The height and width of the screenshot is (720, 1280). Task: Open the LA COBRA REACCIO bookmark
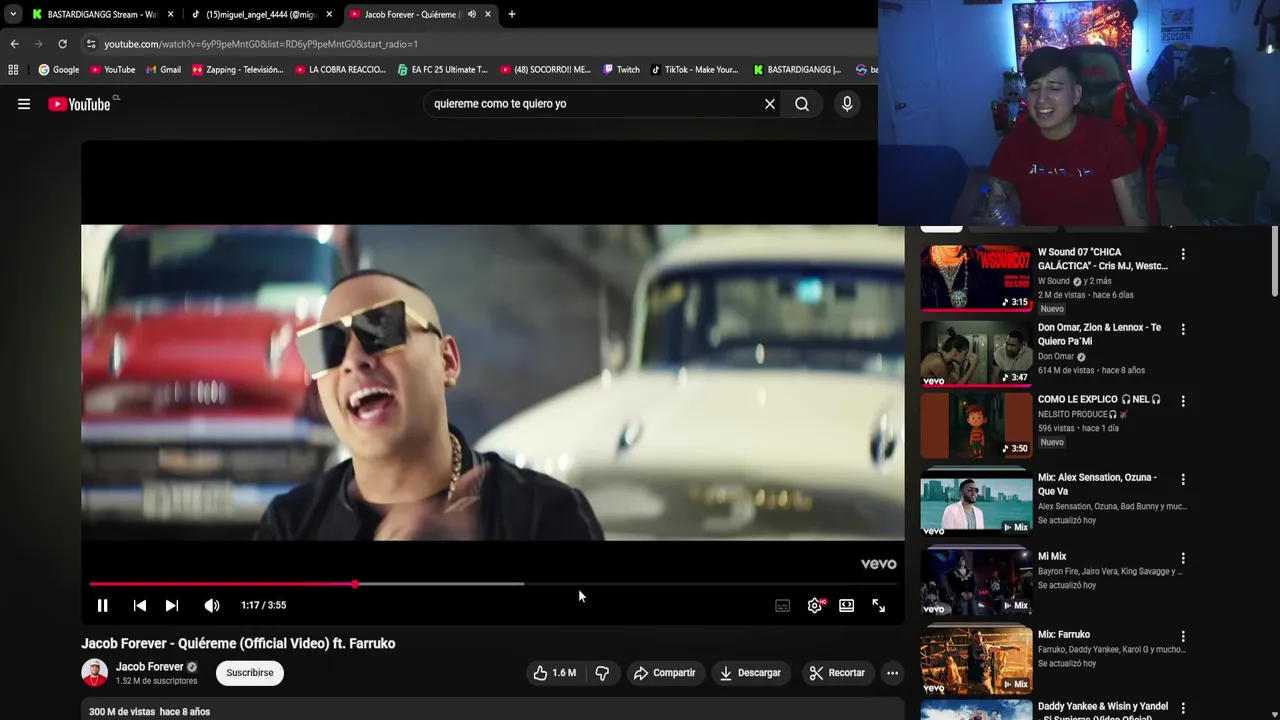click(341, 70)
